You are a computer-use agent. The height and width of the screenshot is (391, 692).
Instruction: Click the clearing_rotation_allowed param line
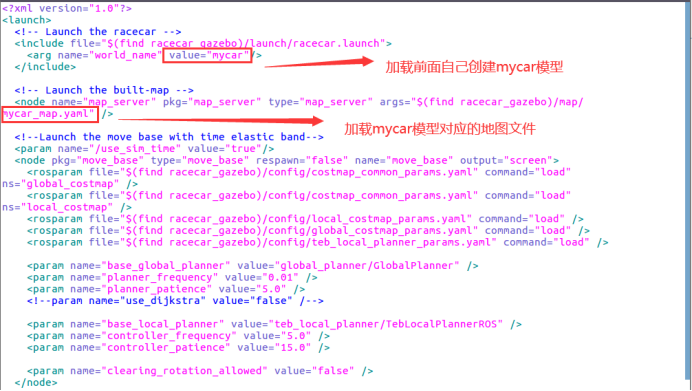[x=200, y=371]
